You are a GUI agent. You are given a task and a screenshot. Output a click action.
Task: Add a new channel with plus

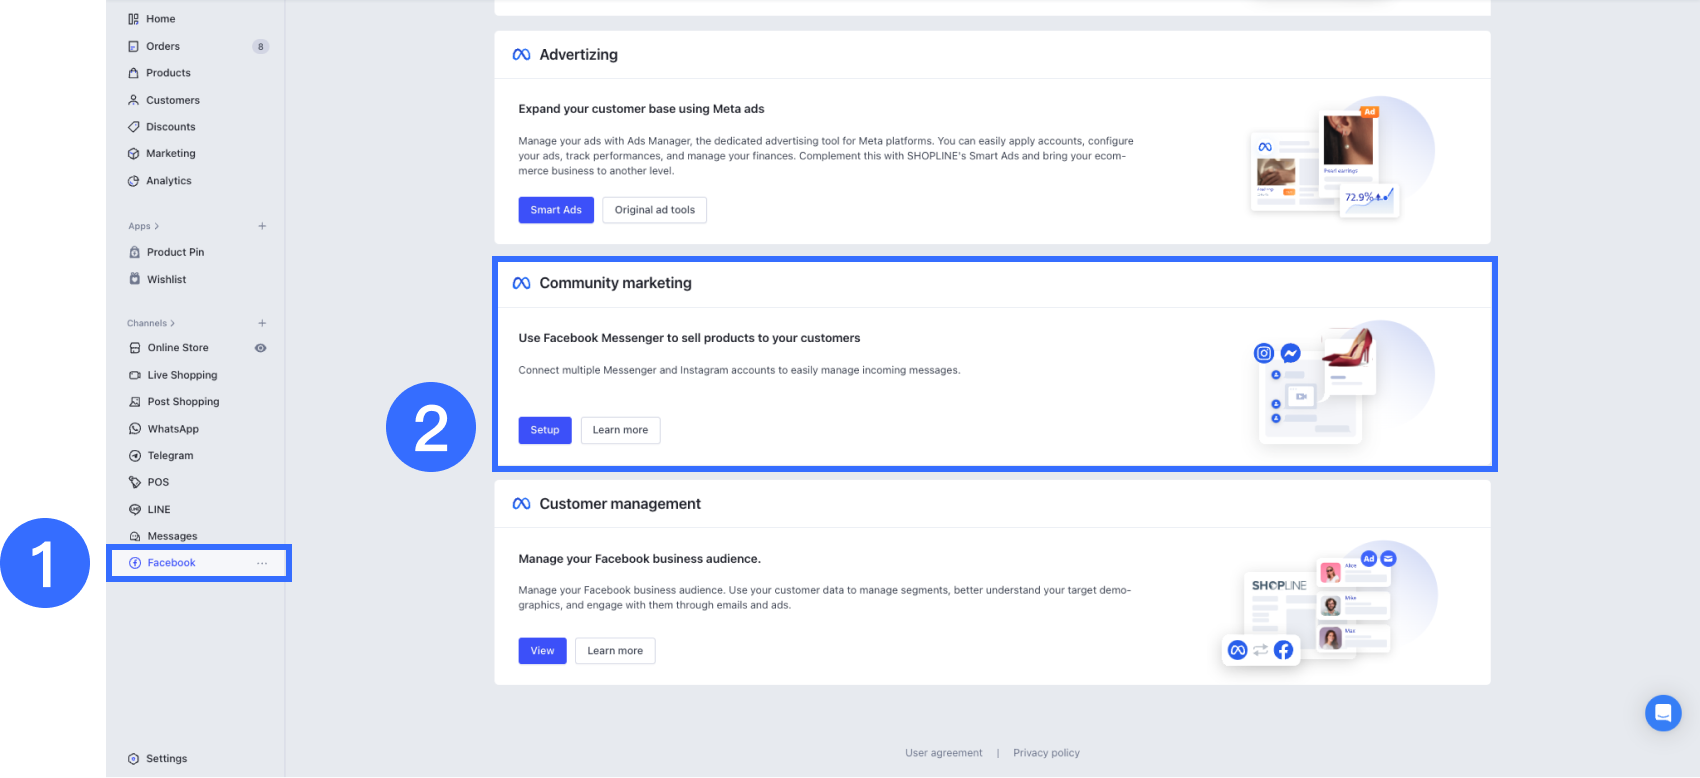pos(262,323)
